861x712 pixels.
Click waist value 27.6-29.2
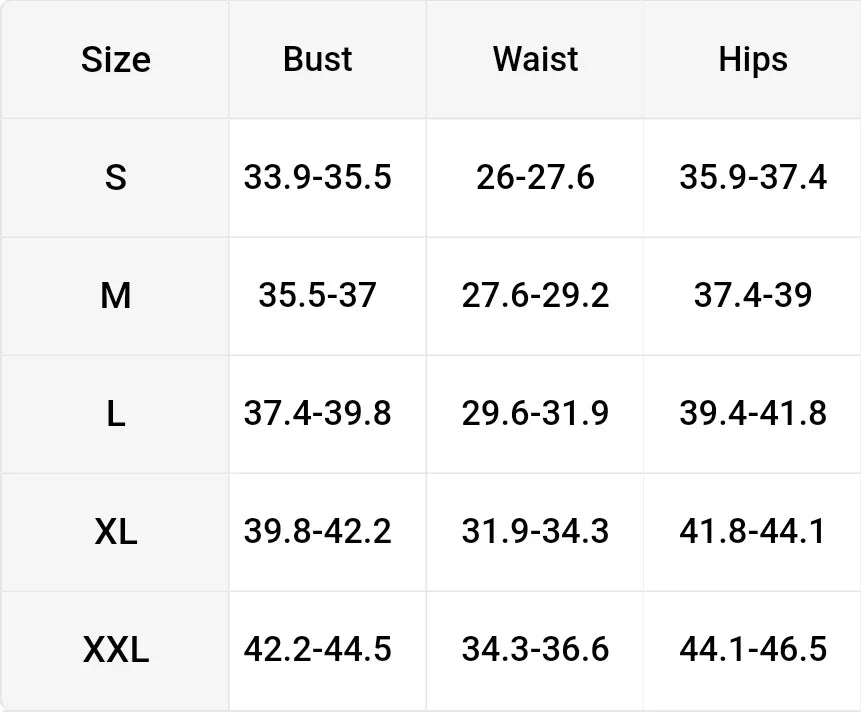[535, 295]
